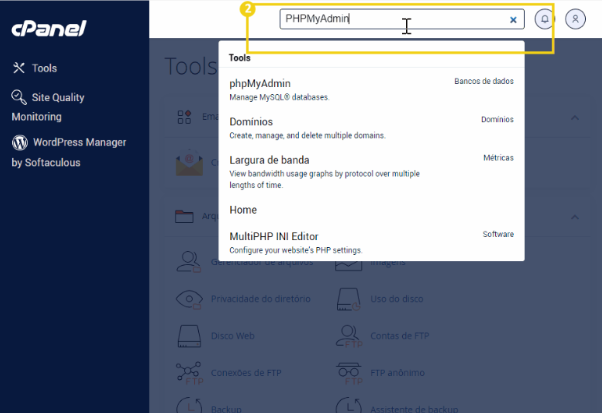The height and width of the screenshot is (413, 602).
Task: Click the Bancos de dados category label
Action: point(484,81)
